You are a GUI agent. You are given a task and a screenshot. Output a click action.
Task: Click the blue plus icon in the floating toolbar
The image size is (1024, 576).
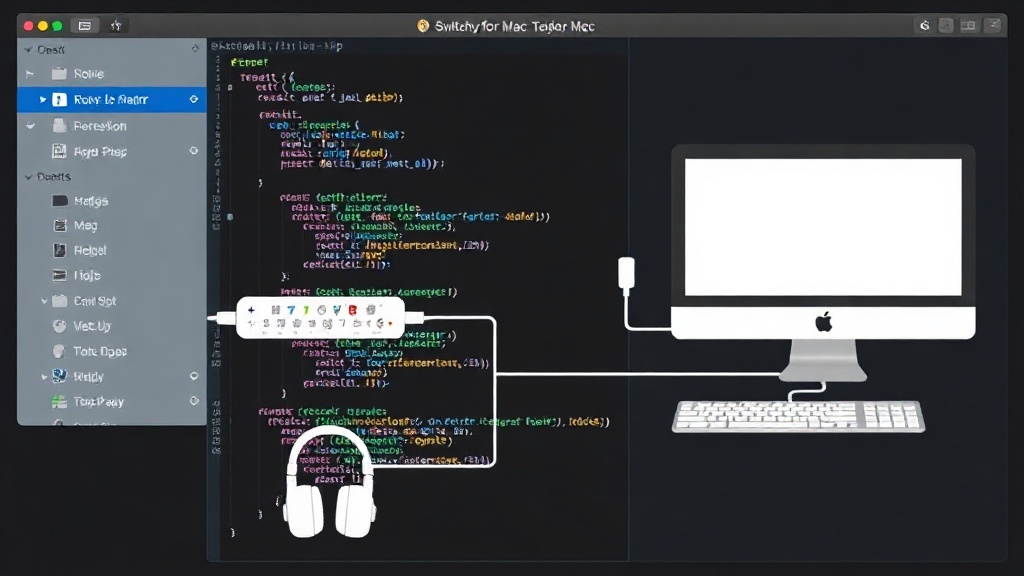251,310
